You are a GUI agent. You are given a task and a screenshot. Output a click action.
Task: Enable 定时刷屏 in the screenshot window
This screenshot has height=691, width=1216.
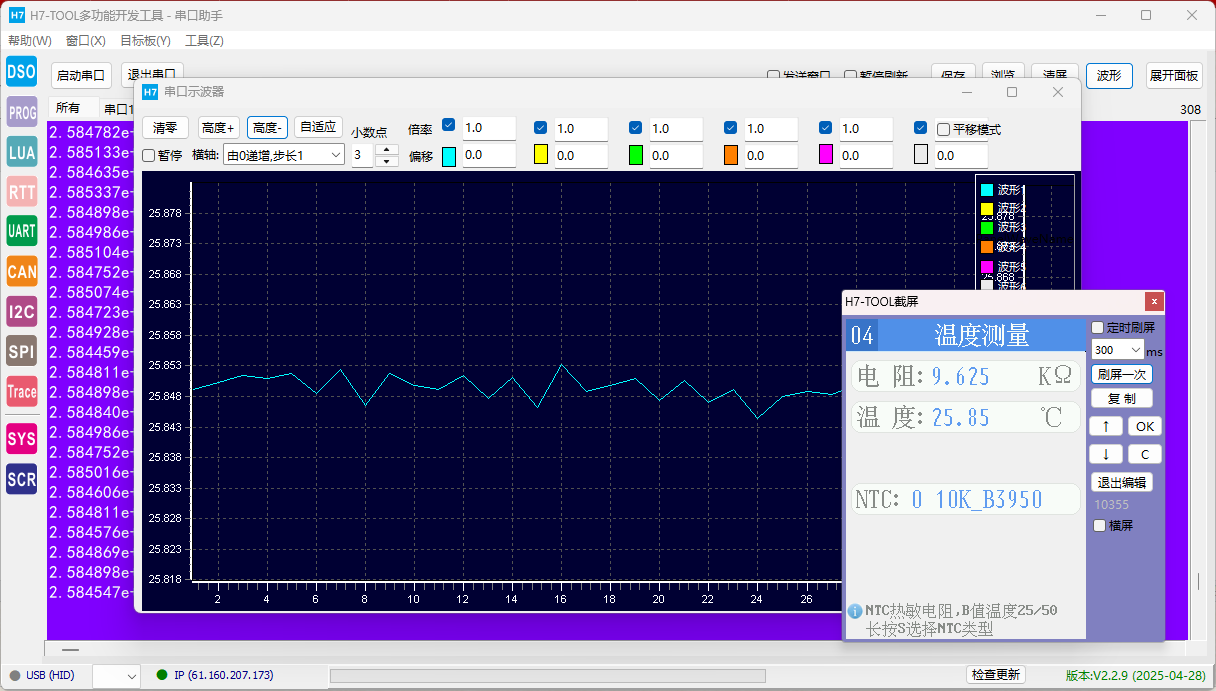pos(1098,327)
